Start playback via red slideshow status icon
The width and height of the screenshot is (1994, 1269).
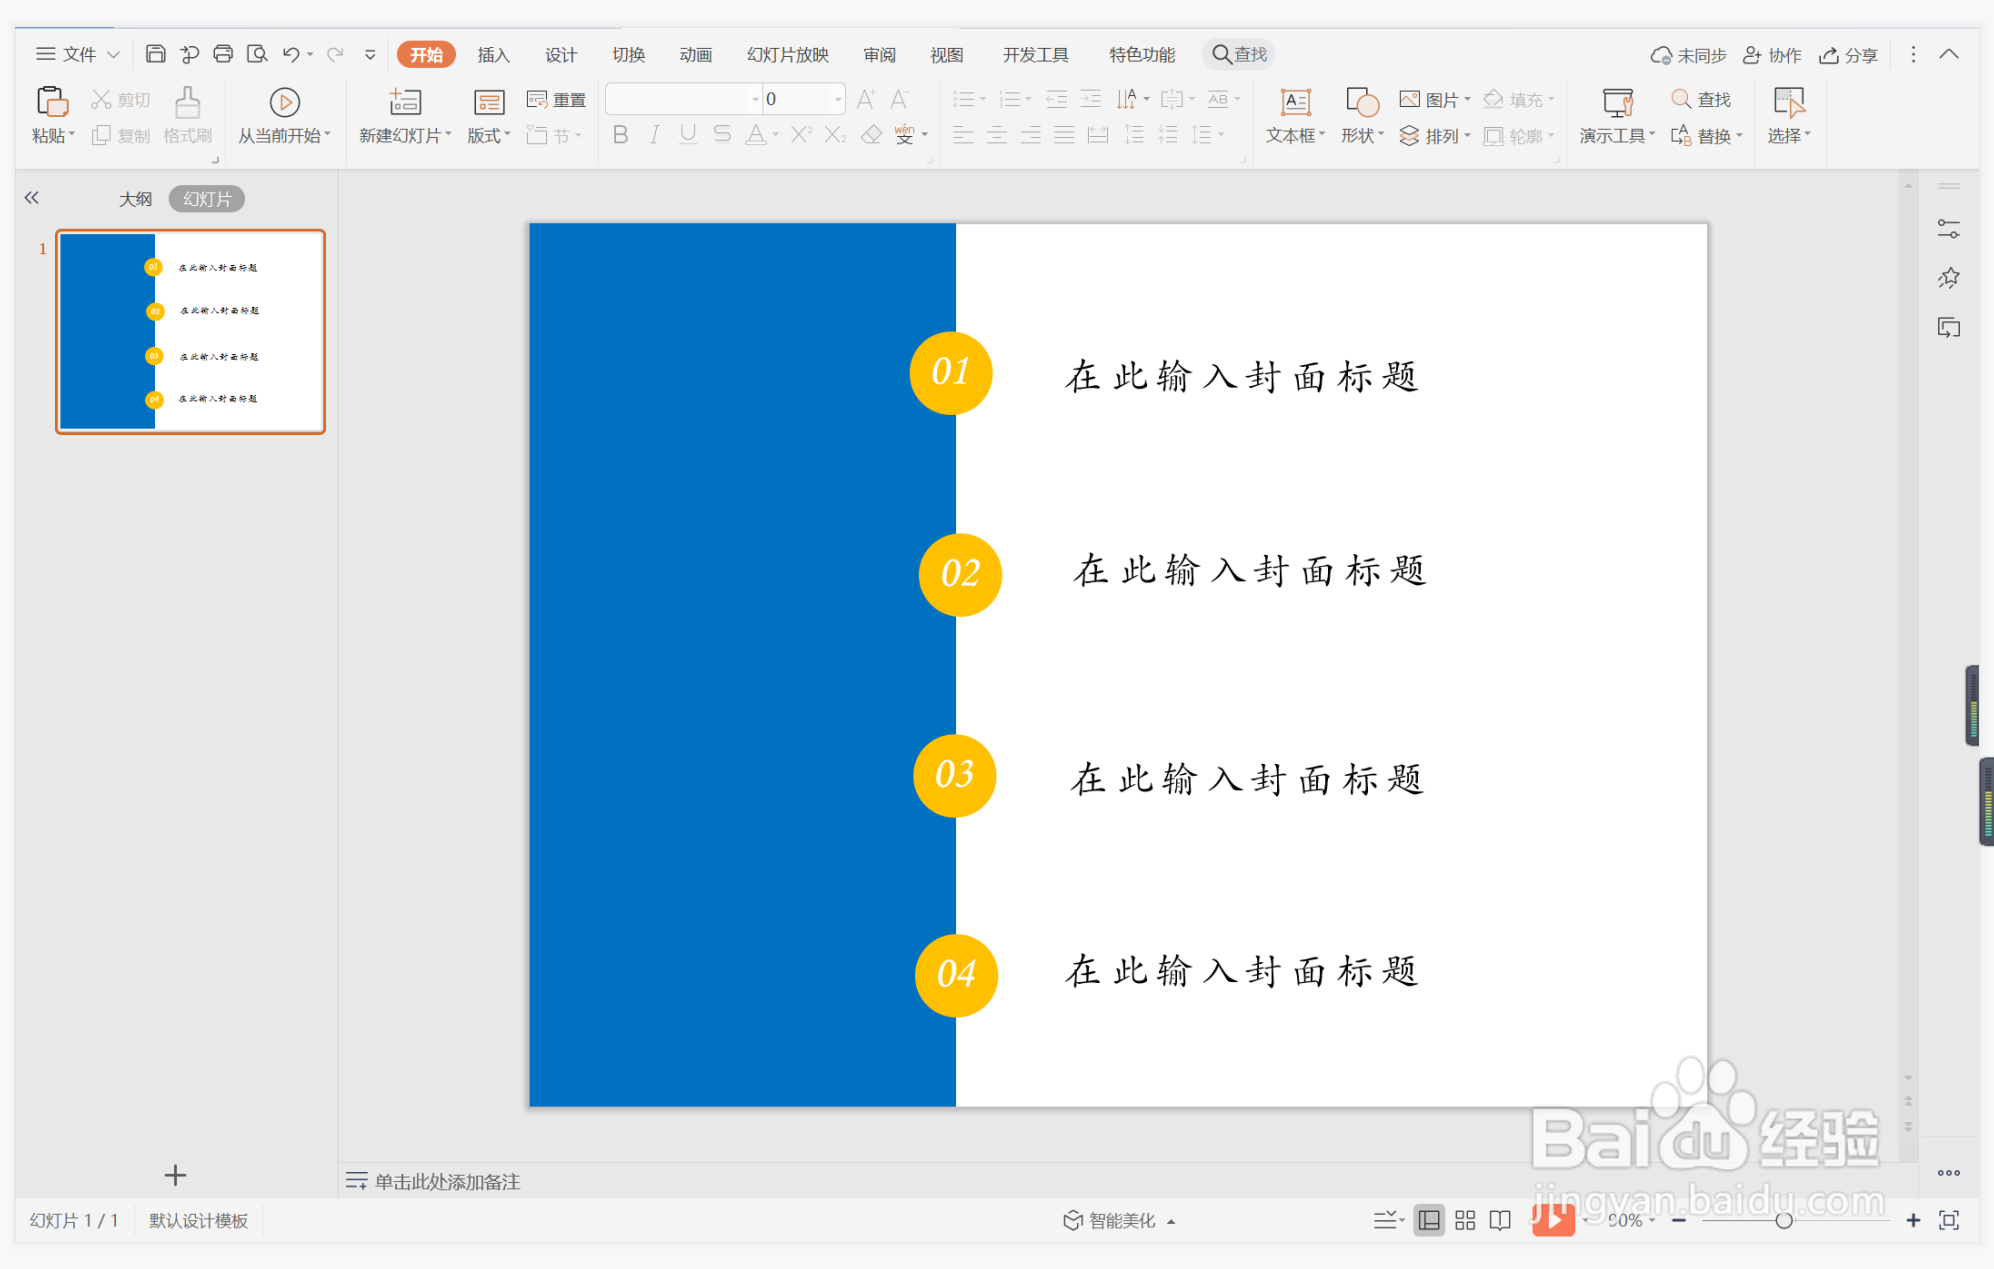point(1554,1220)
